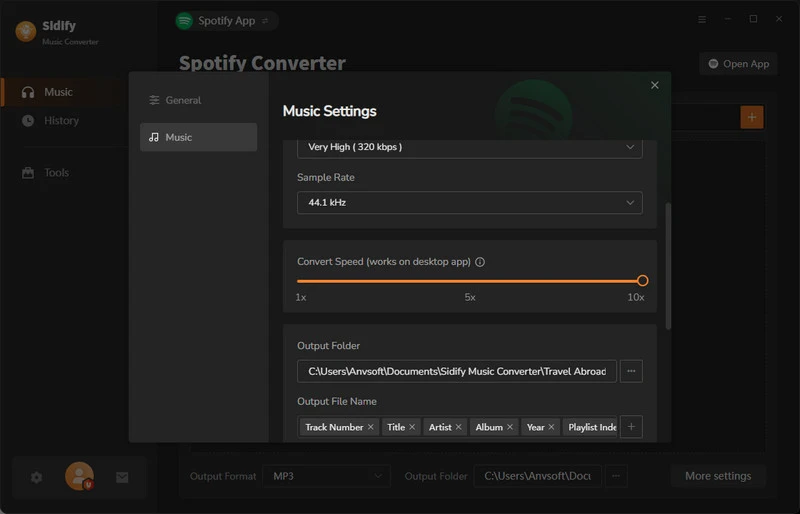Click the sliders icon beside General

(154, 100)
